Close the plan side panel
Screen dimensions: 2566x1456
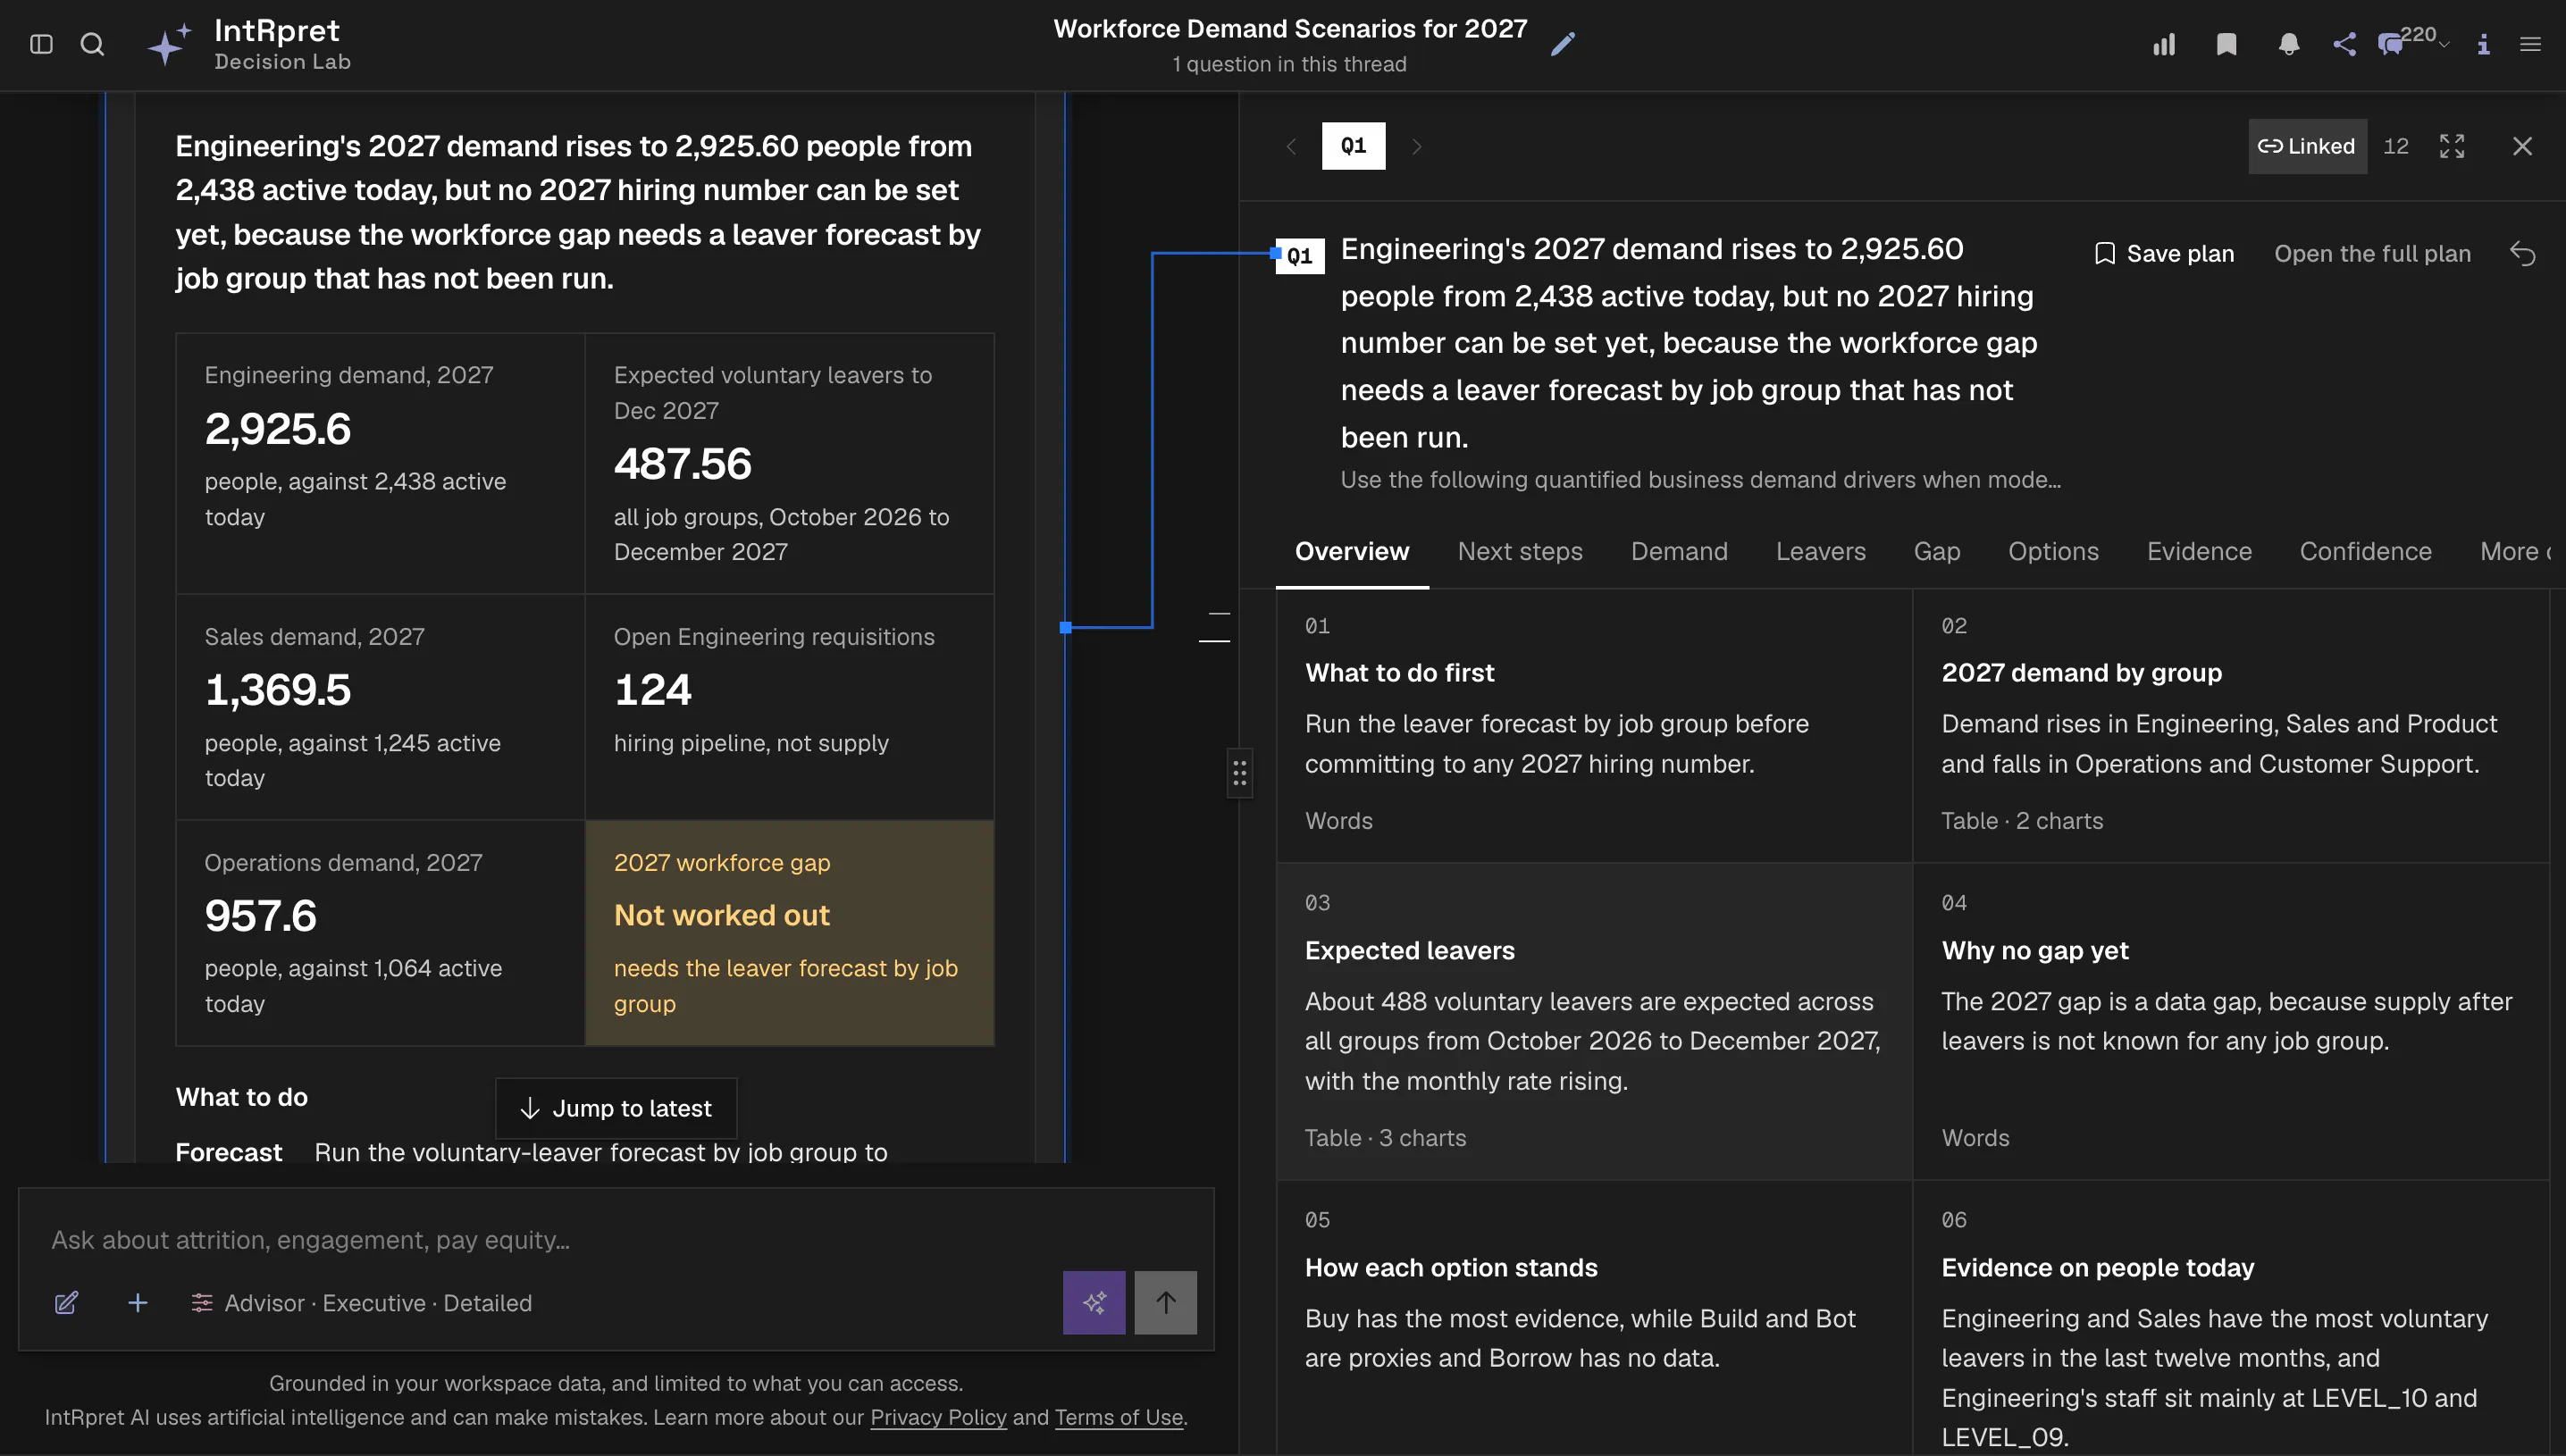[2522, 146]
